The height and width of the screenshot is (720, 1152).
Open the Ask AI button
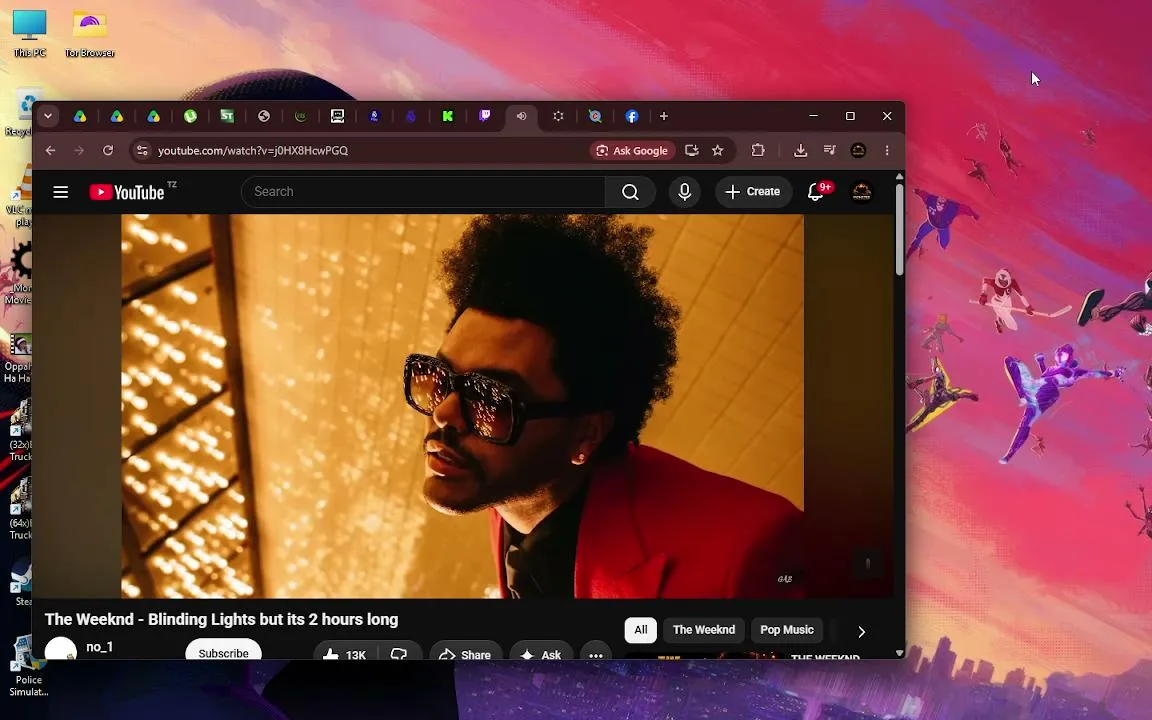pyautogui.click(x=541, y=652)
